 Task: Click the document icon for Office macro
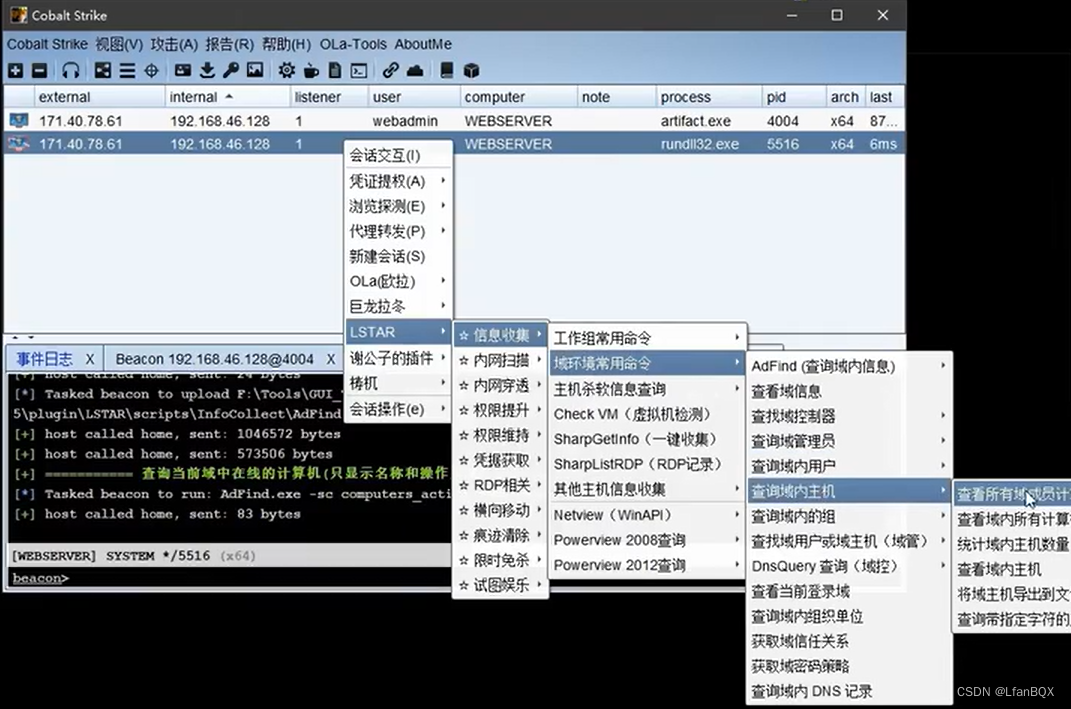[335, 70]
